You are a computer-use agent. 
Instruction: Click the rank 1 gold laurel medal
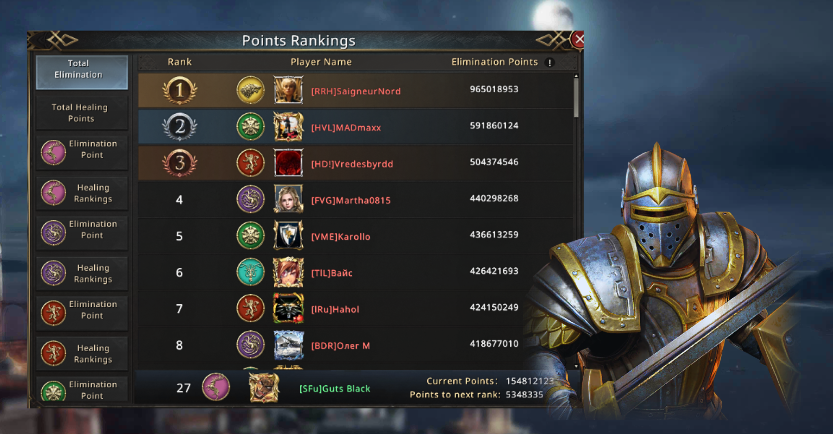coord(180,90)
